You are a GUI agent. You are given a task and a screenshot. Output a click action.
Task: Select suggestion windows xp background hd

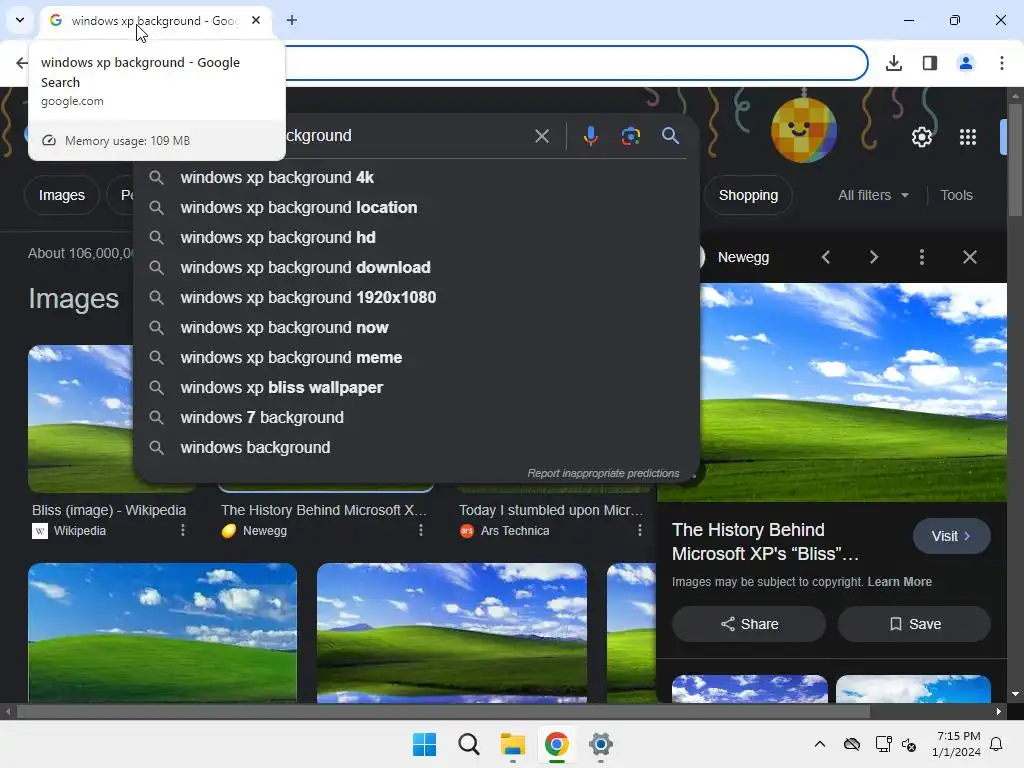pos(416,238)
